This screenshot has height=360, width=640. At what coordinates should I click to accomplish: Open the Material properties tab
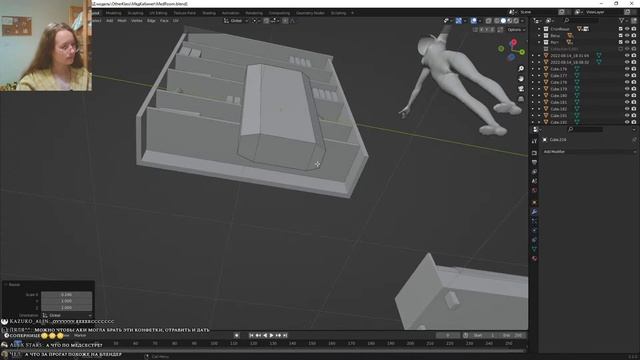(x=534, y=258)
